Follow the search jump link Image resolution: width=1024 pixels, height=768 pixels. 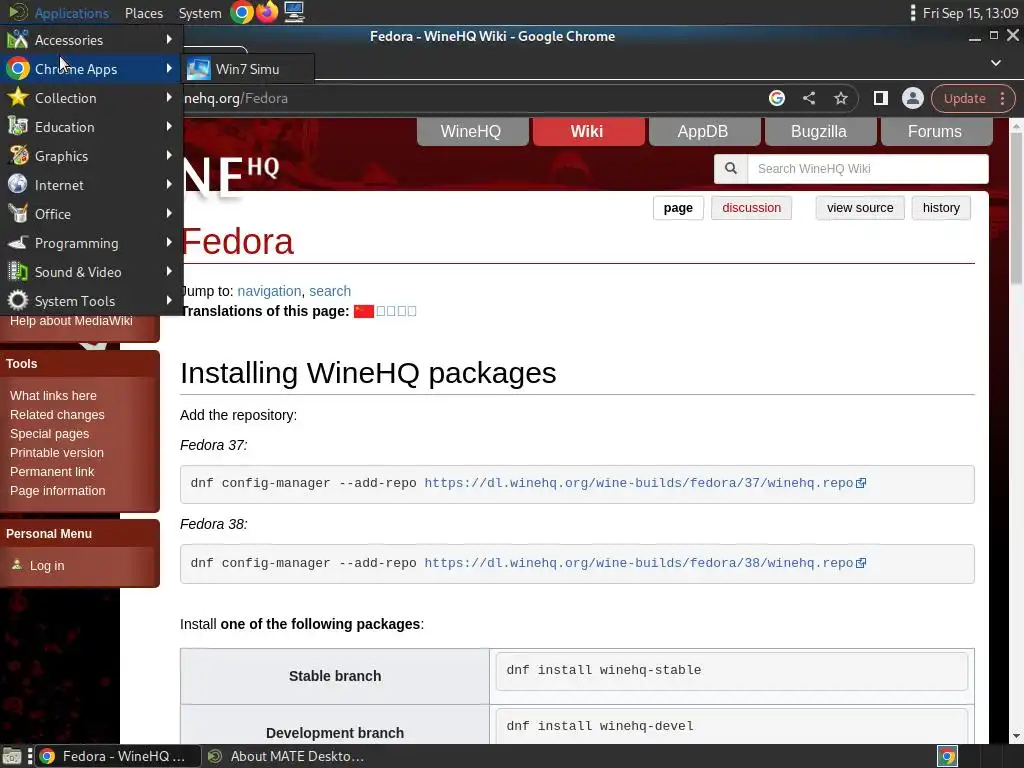pos(330,291)
